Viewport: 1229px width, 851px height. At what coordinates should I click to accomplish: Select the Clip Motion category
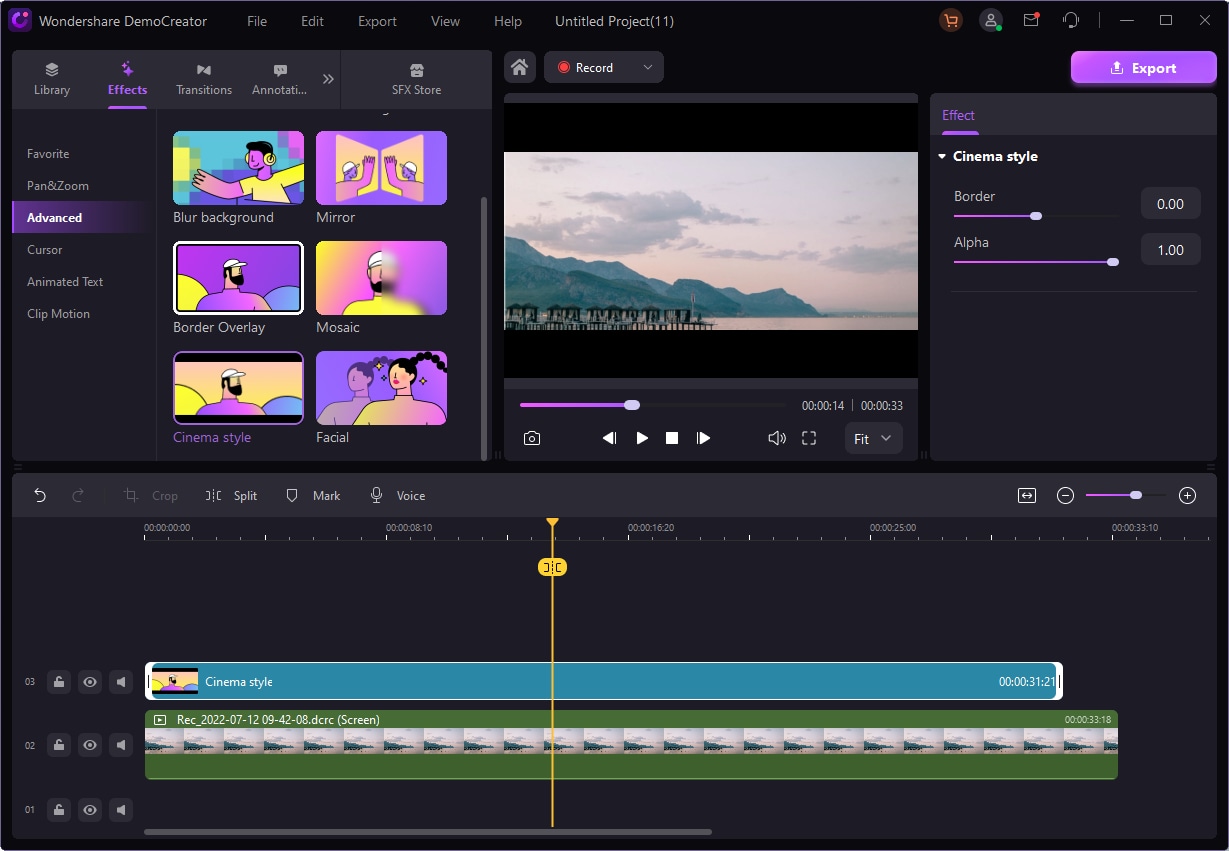pos(58,314)
